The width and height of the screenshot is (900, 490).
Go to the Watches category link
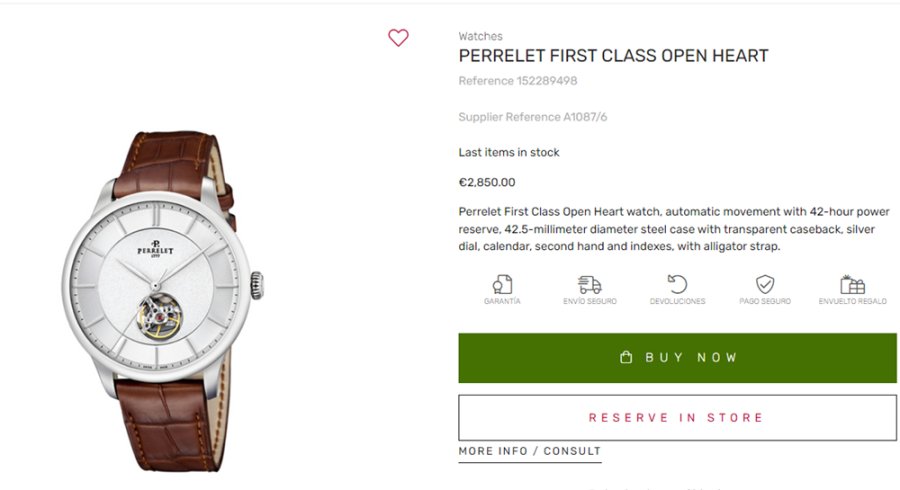point(480,37)
